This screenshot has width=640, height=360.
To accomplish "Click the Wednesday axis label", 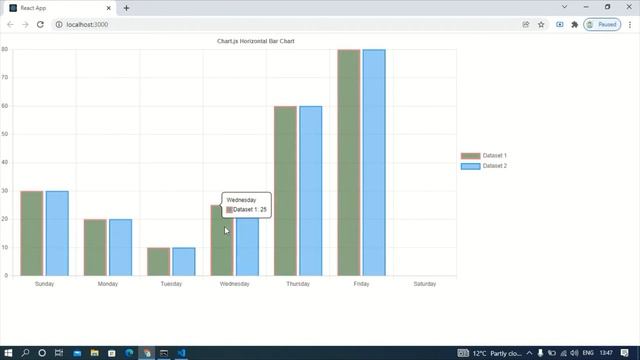I will 234,284.
